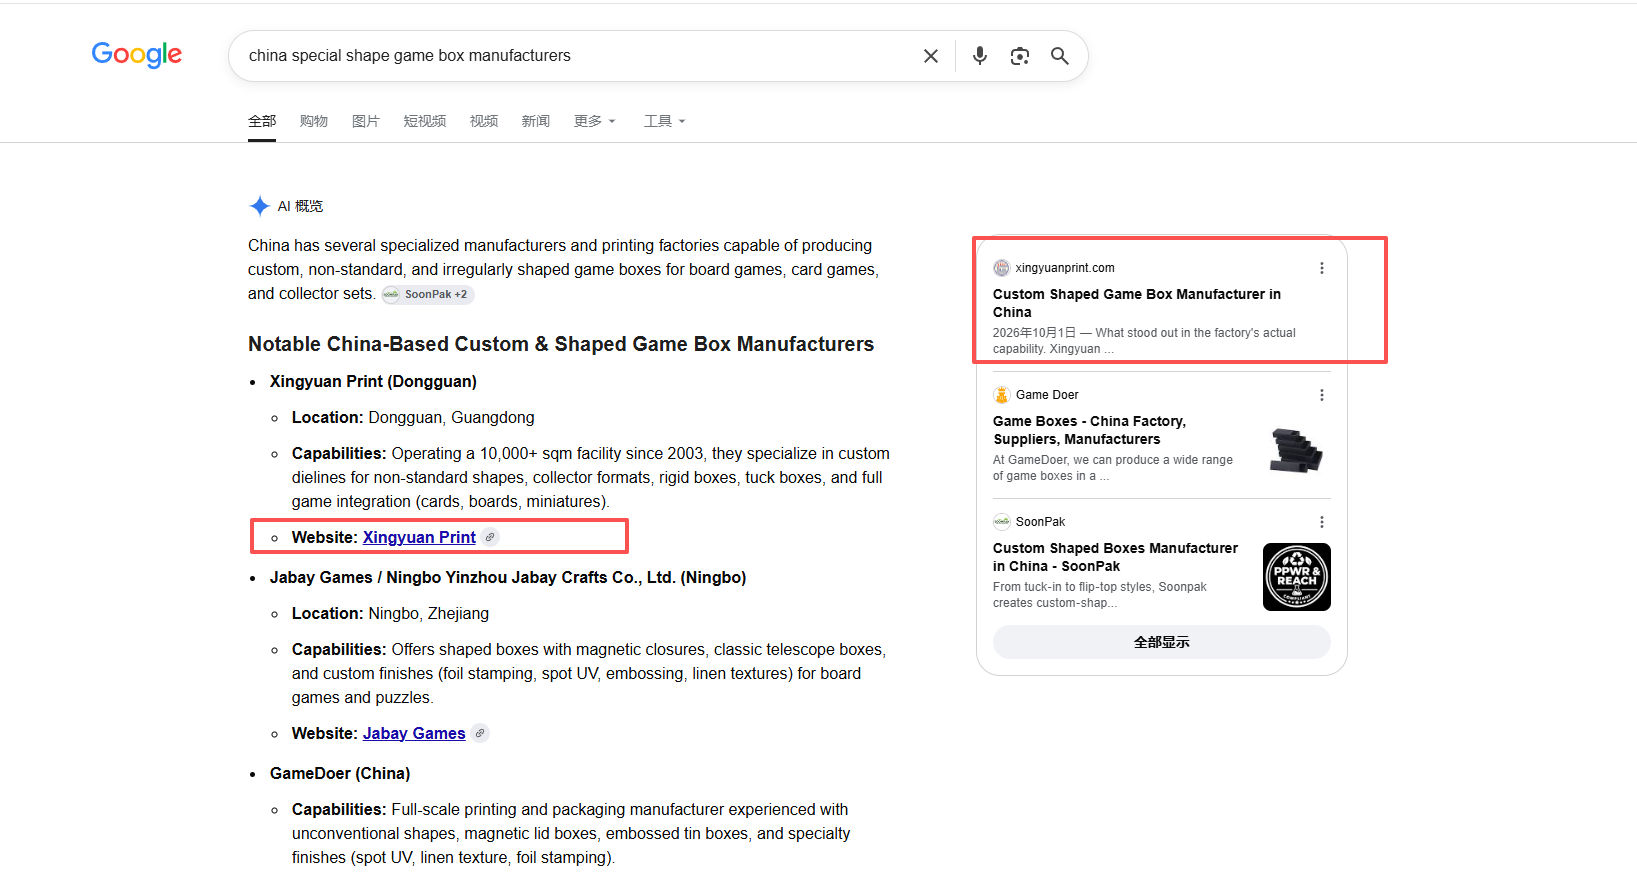The image size is (1637, 879).
Task: Open Google Lens image search
Action: (x=1020, y=56)
